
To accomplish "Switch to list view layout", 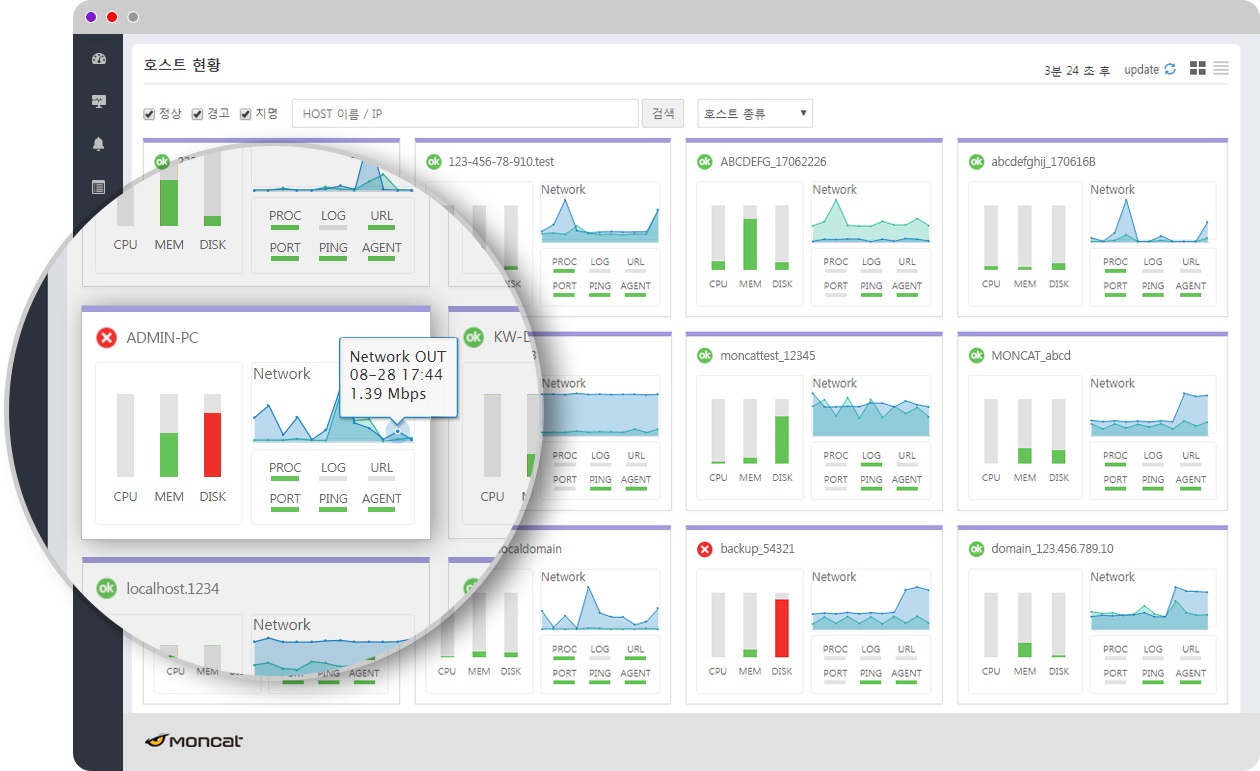I will click(x=1221, y=68).
